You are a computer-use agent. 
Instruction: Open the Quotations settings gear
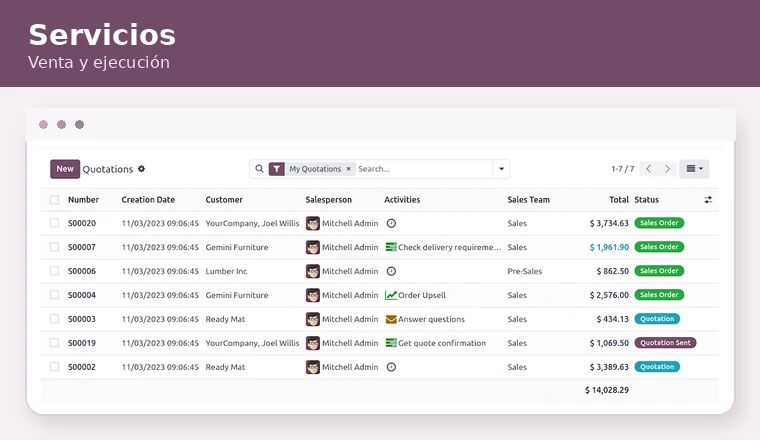[x=142, y=169]
